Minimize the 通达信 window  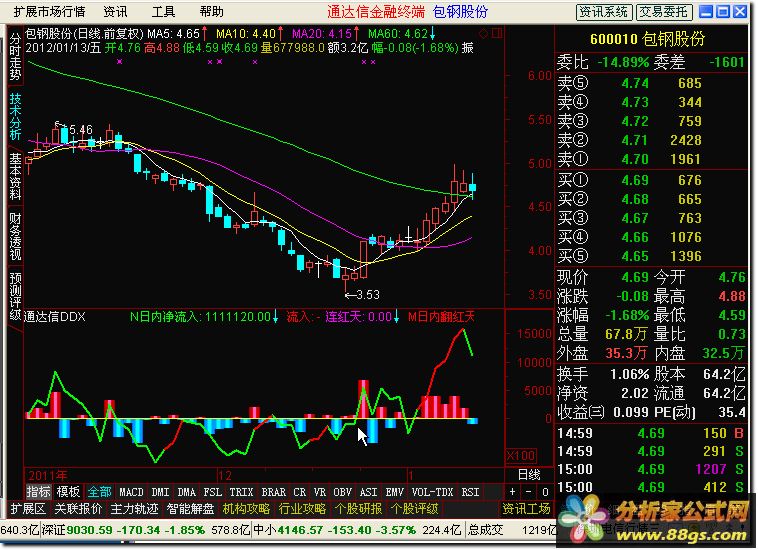coord(706,12)
